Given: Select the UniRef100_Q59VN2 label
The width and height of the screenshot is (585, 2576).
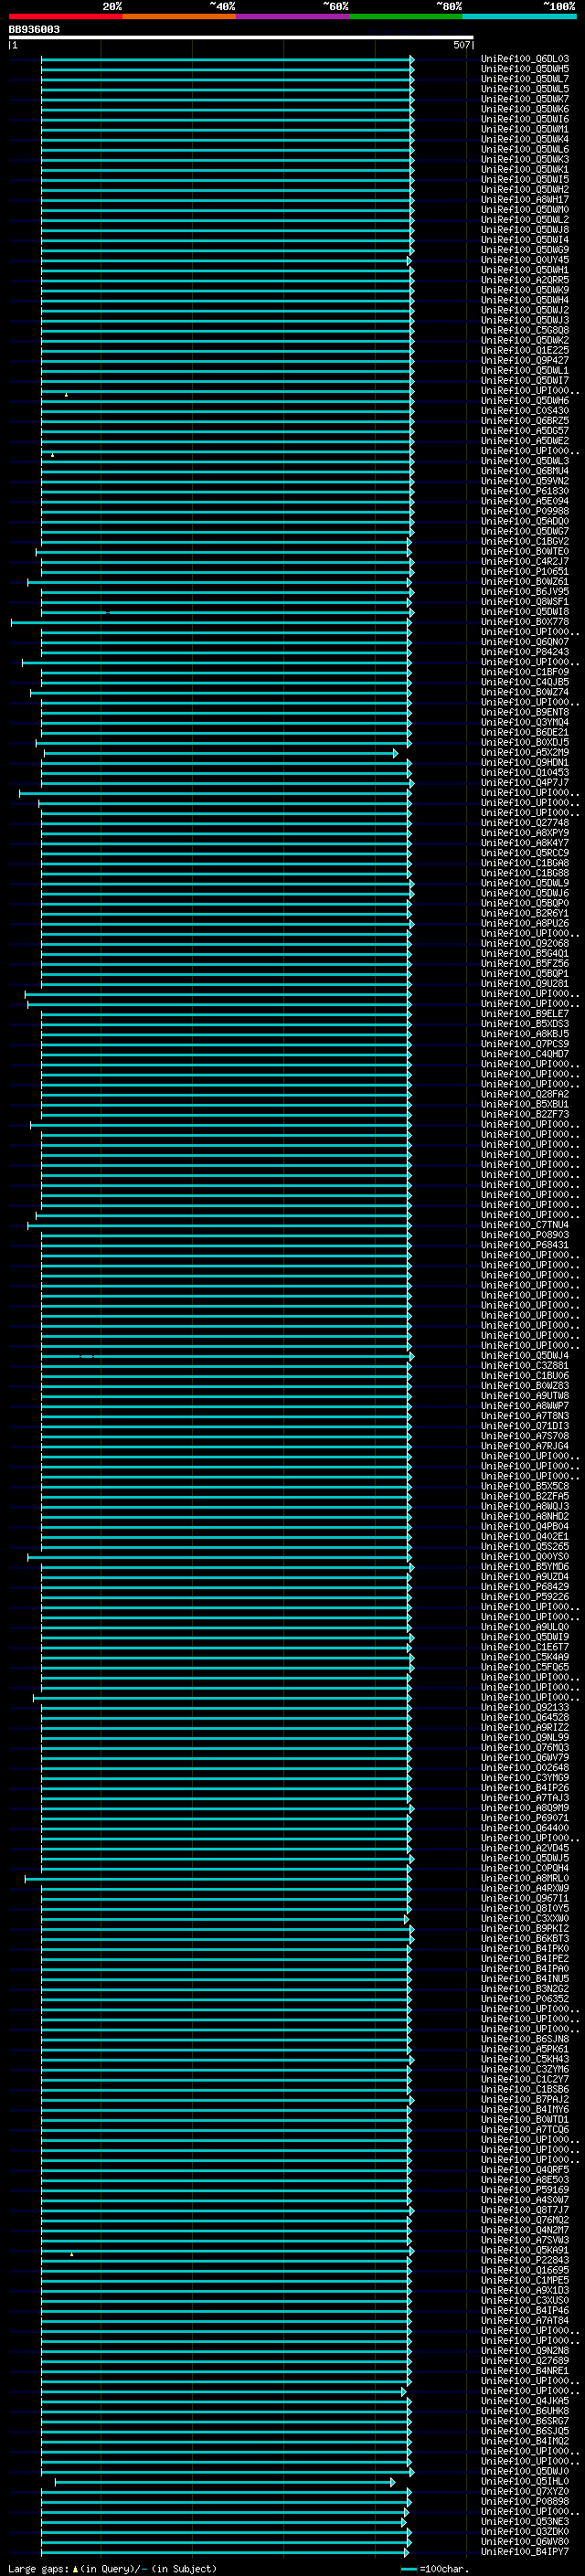Looking at the screenshot, I should click(524, 481).
